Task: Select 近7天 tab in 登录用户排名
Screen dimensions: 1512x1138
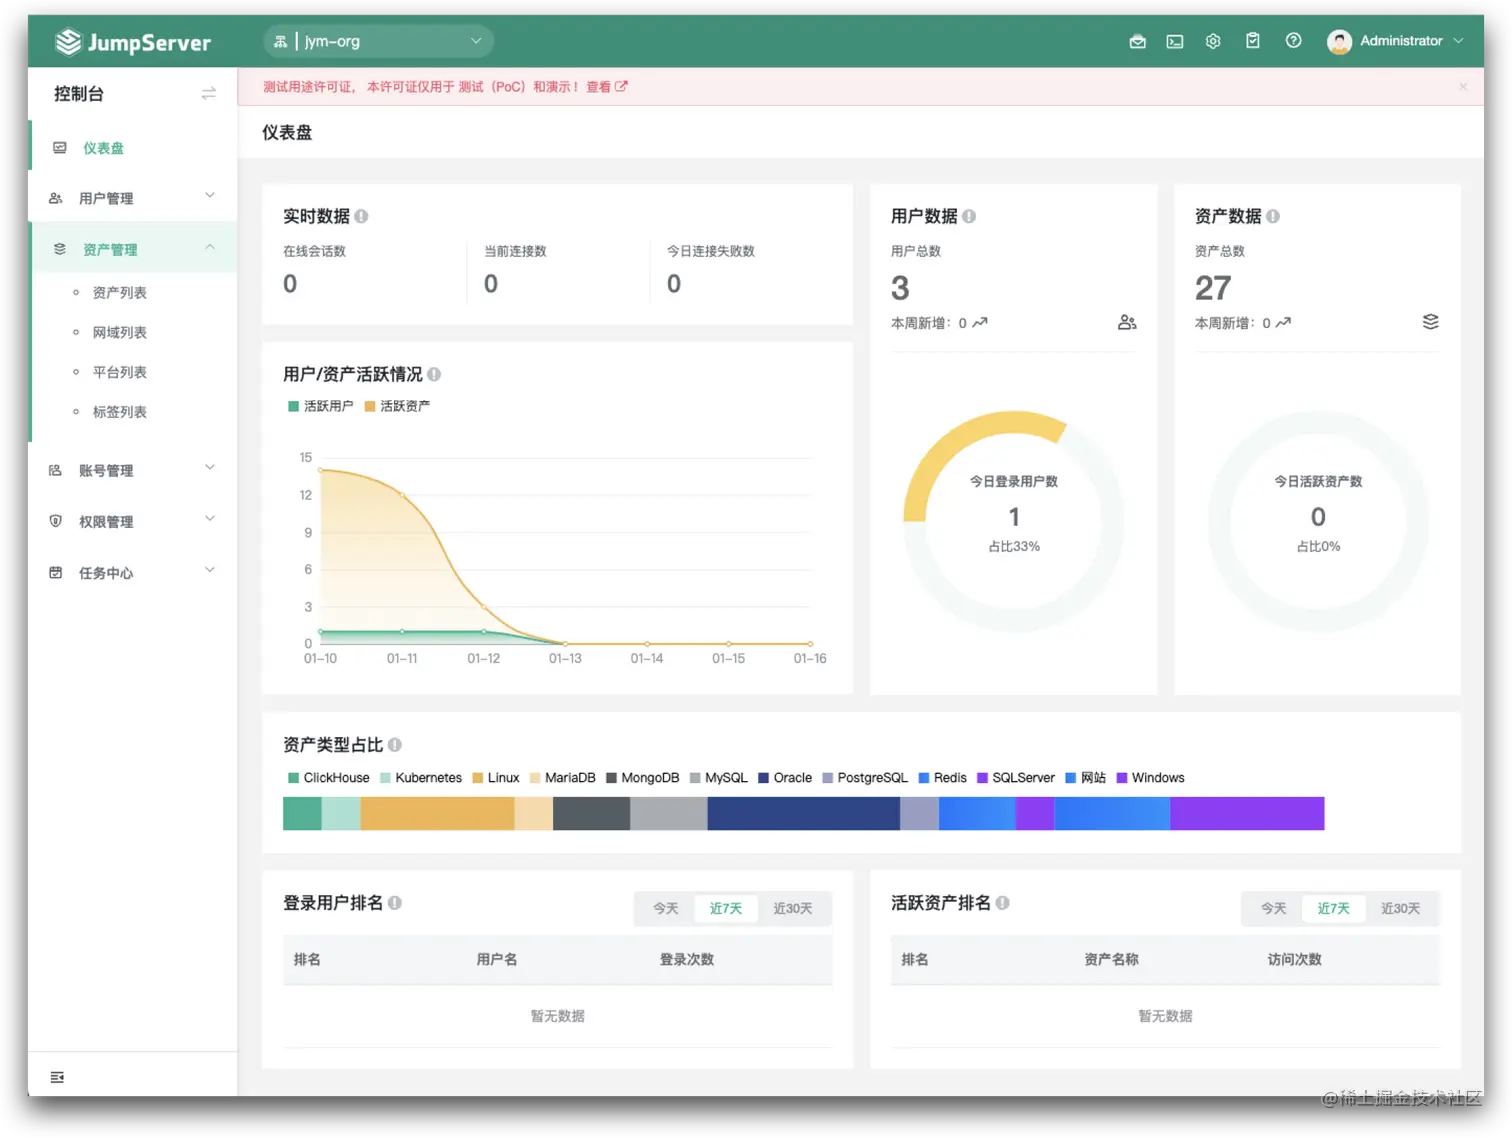Action: tap(726, 908)
